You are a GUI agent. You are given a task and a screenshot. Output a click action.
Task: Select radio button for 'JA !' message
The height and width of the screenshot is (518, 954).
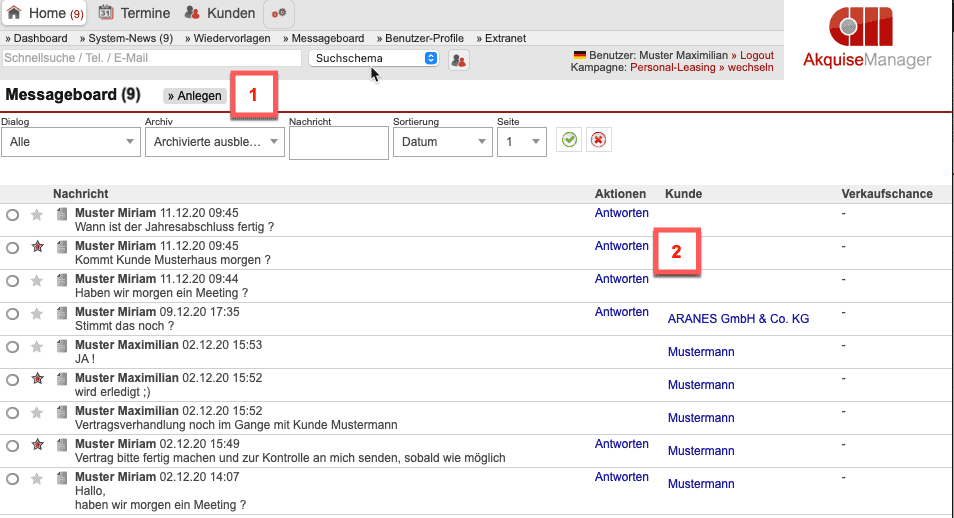(x=12, y=346)
